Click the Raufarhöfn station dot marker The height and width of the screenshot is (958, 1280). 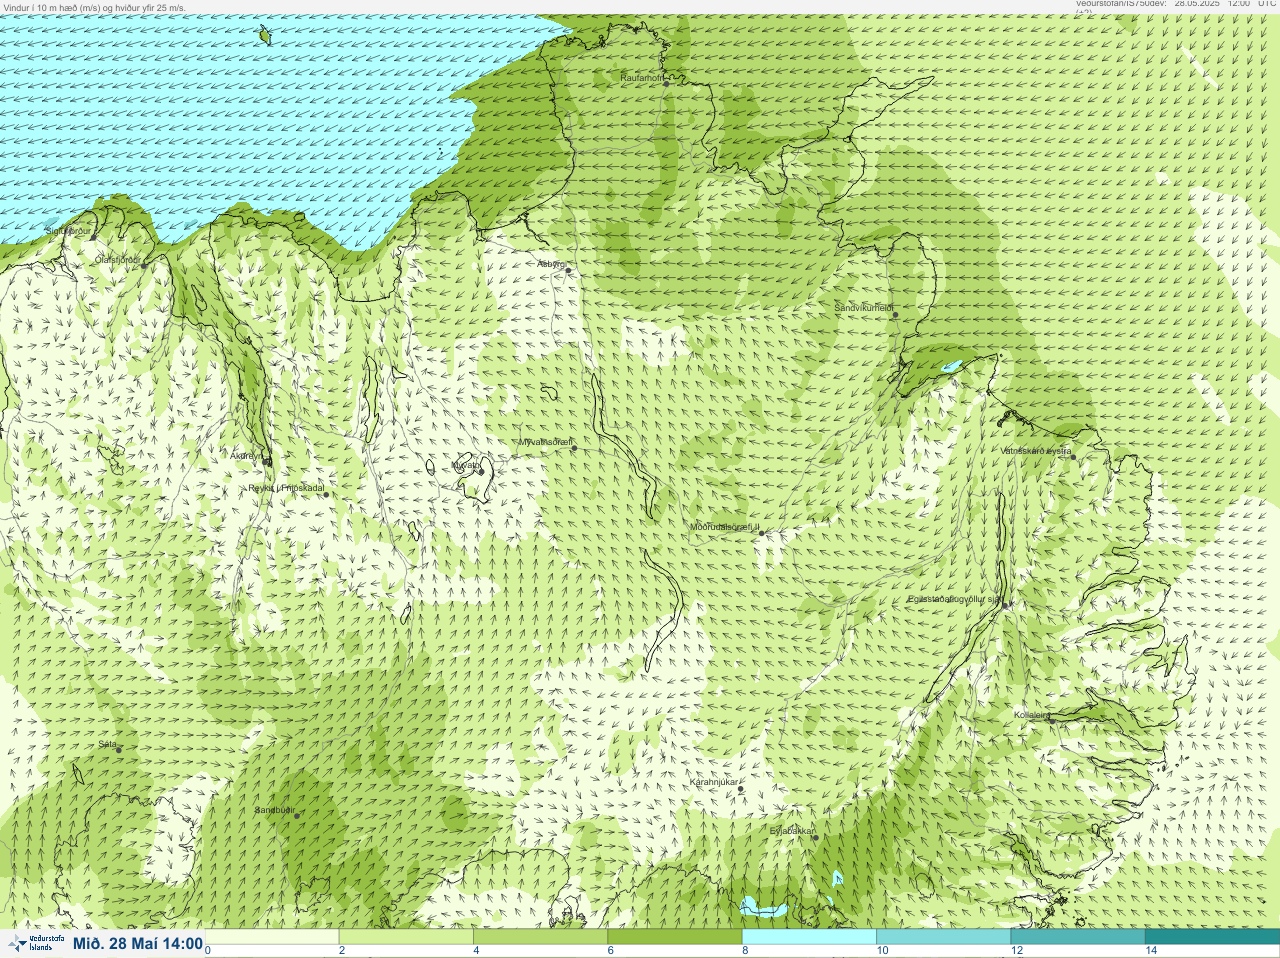click(x=666, y=84)
